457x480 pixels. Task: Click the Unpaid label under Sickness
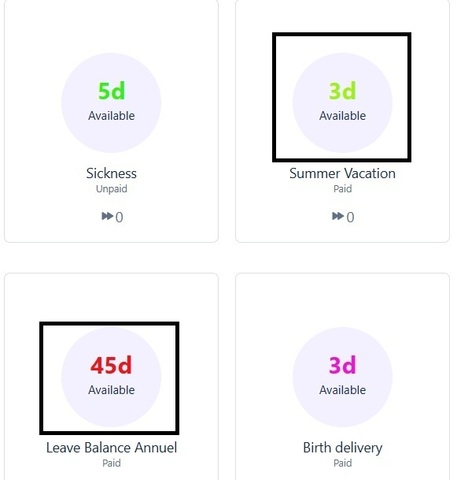111,189
